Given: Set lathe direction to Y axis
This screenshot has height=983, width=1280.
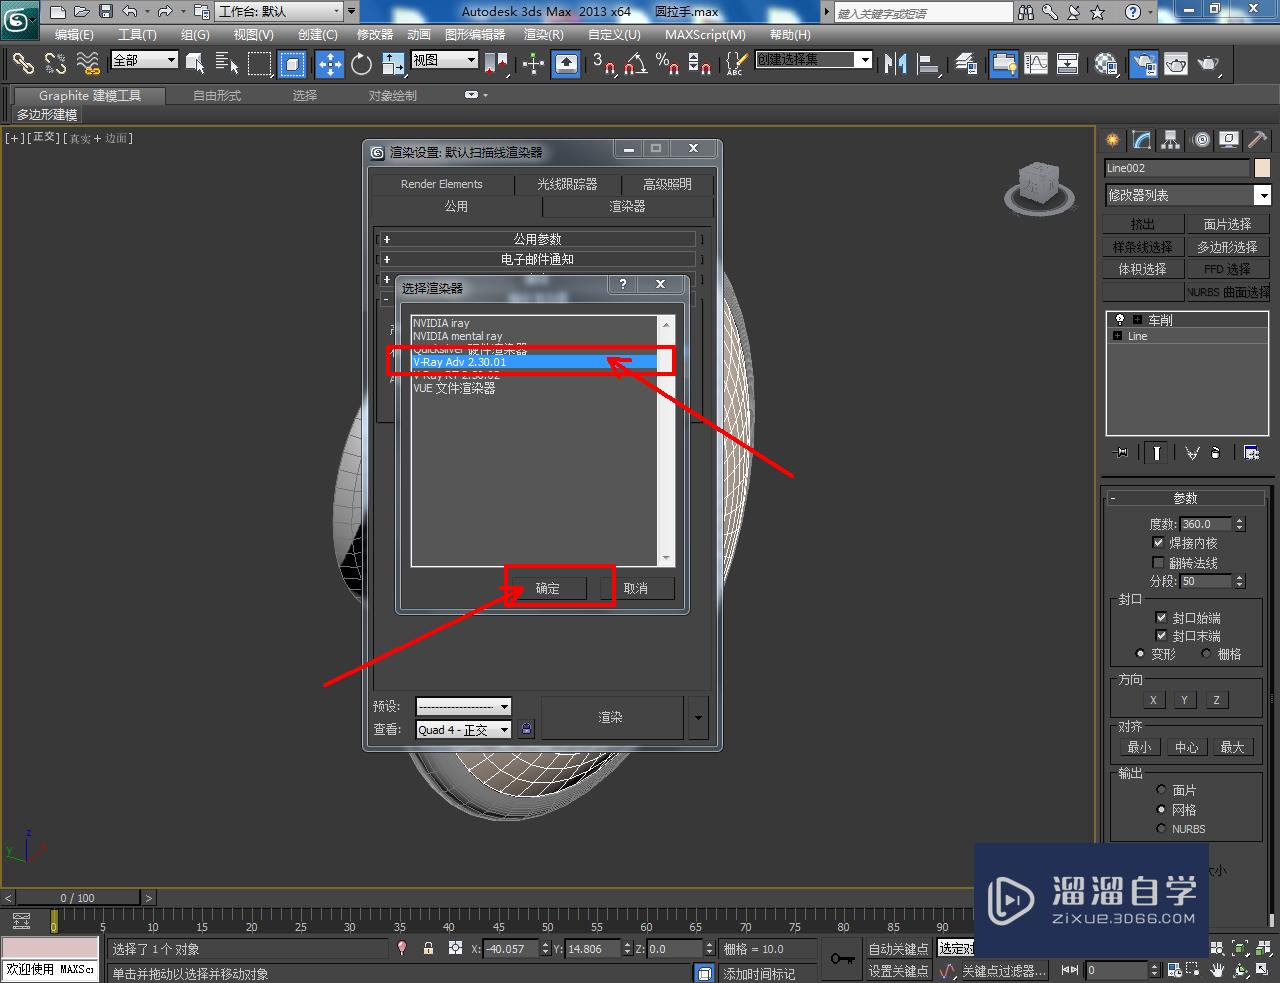Looking at the screenshot, I should [x=1184, y=700].
